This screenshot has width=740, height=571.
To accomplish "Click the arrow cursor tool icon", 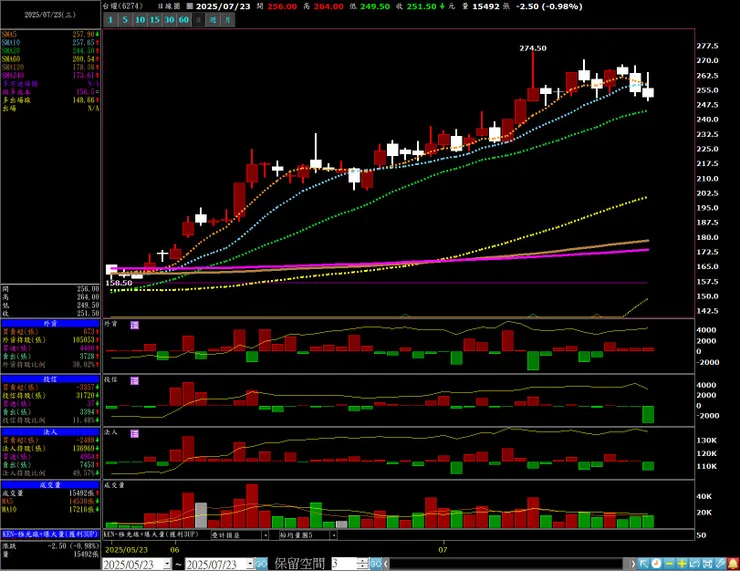I will pos(644,563).
